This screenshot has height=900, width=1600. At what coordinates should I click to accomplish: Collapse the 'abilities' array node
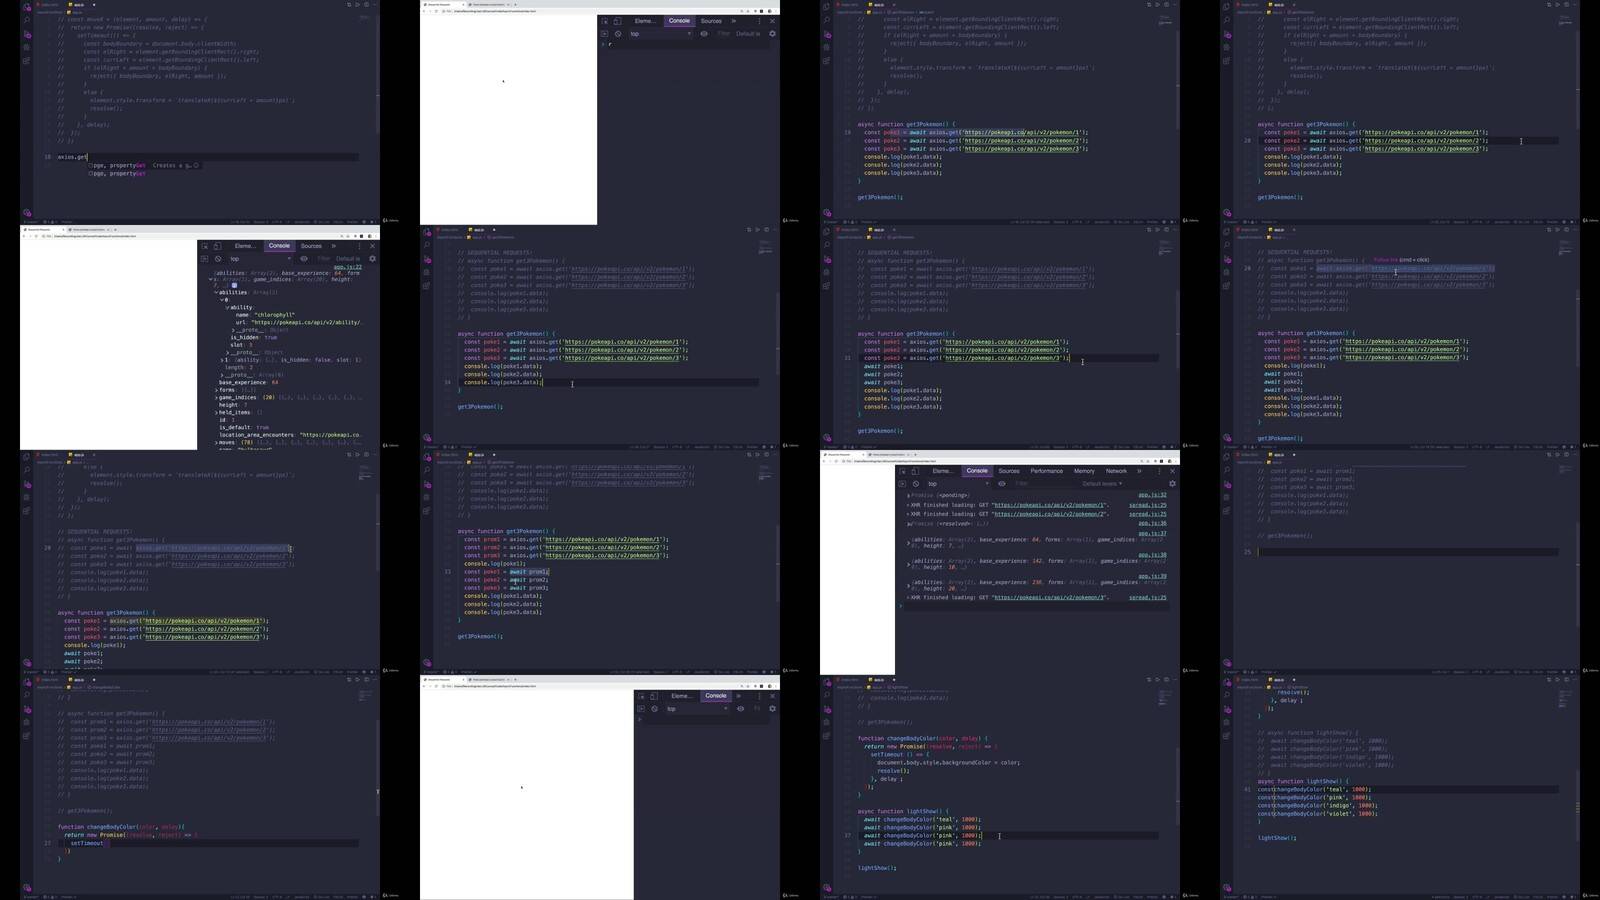pyautogui.click(x=216, y=293)
